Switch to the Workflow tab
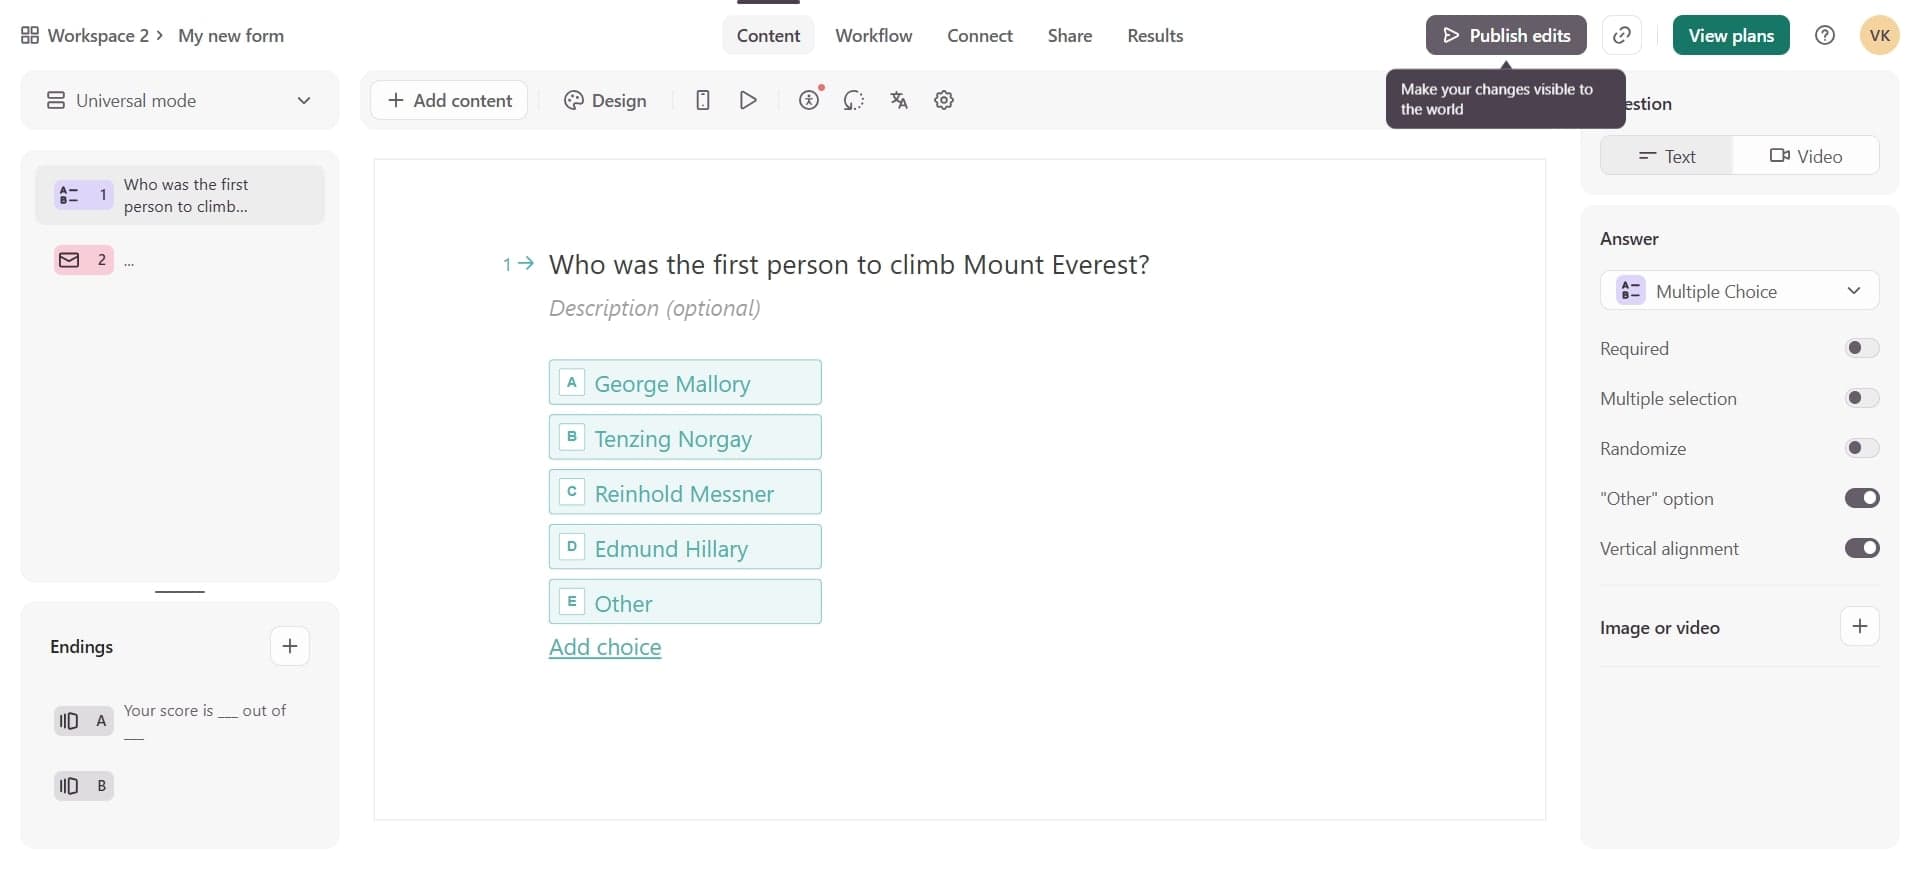The image size is (1920, 869). coord(873,36)
